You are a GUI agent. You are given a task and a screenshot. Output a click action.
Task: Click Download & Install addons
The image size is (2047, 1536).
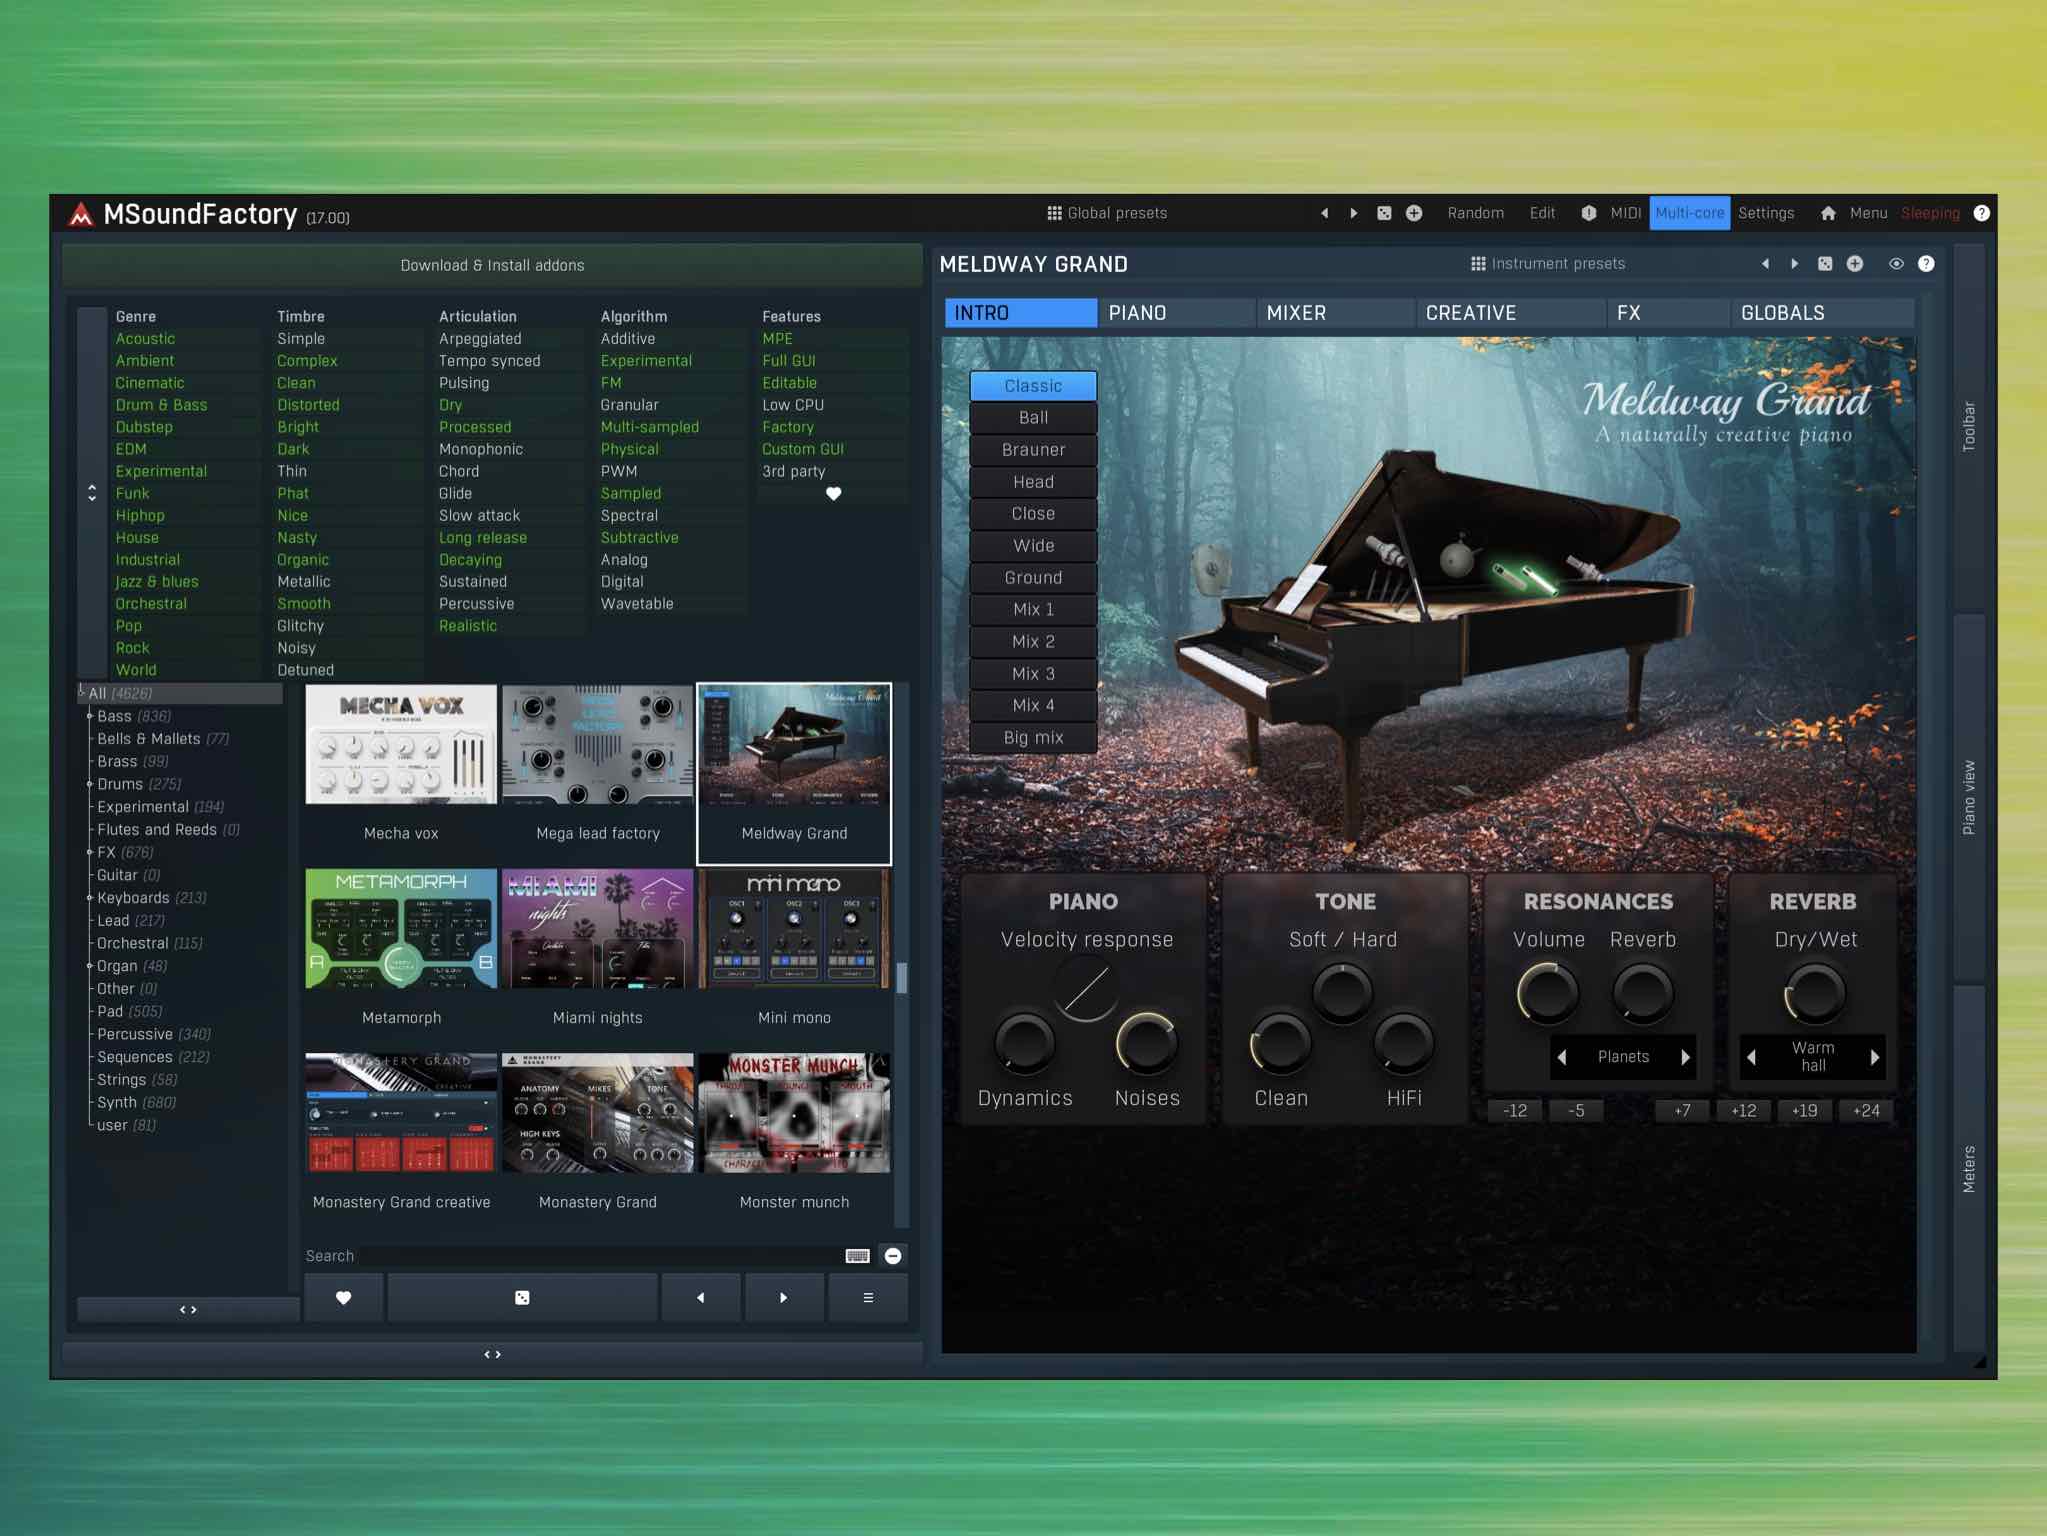492,265
